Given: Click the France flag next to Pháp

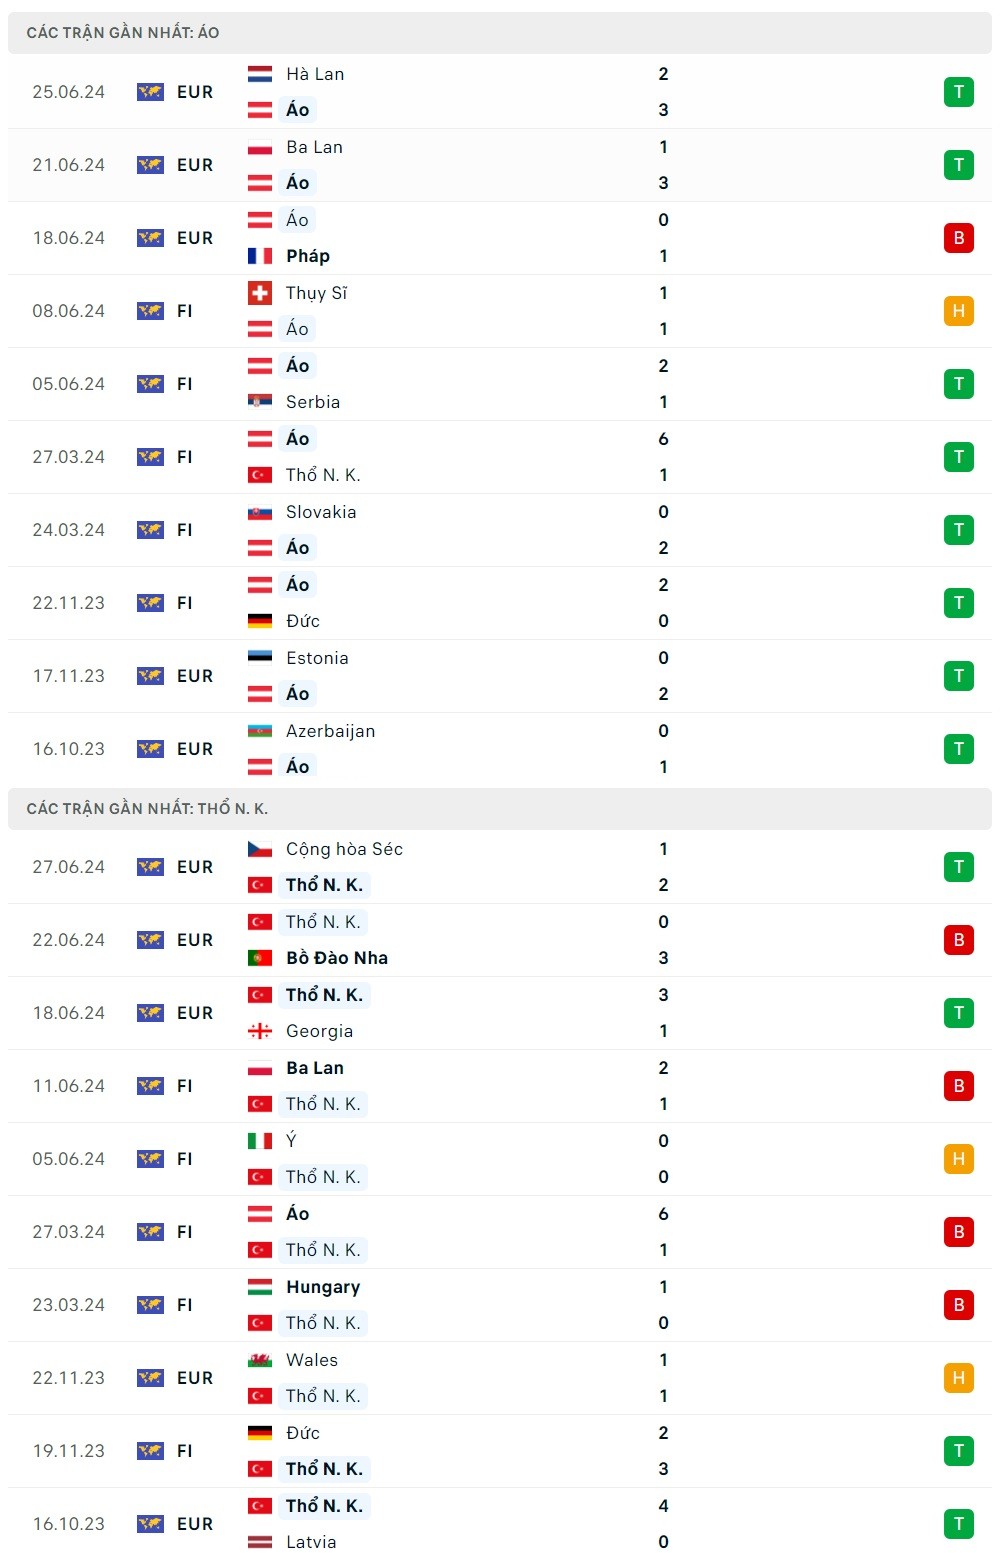Looking at the screenshot, I should tap(260, 256).
